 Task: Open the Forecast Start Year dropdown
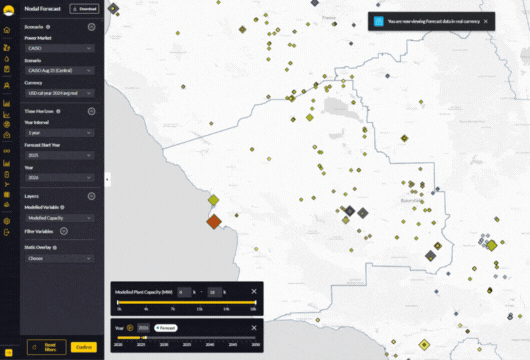pyautogui.click(x=60, y=155)
